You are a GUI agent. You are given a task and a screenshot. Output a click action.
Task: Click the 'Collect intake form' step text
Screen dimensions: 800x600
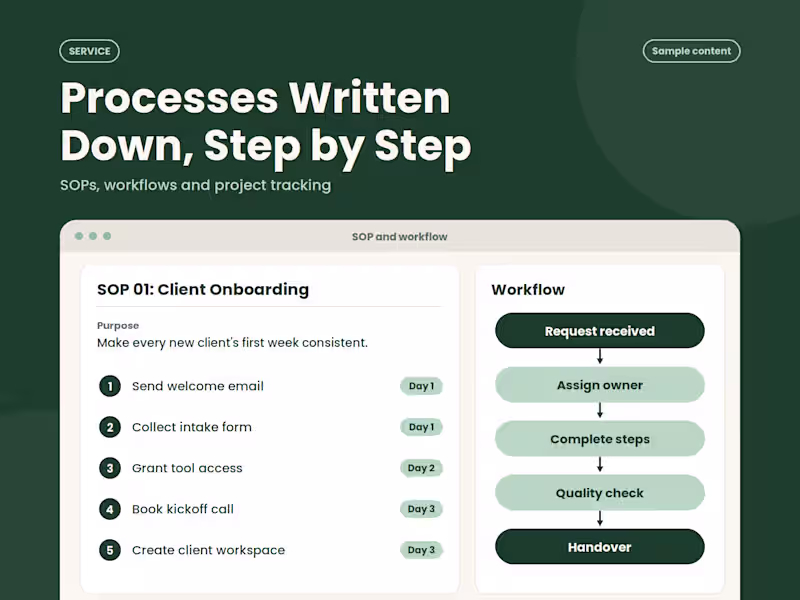pyautogui.click(x=192, y=427)
